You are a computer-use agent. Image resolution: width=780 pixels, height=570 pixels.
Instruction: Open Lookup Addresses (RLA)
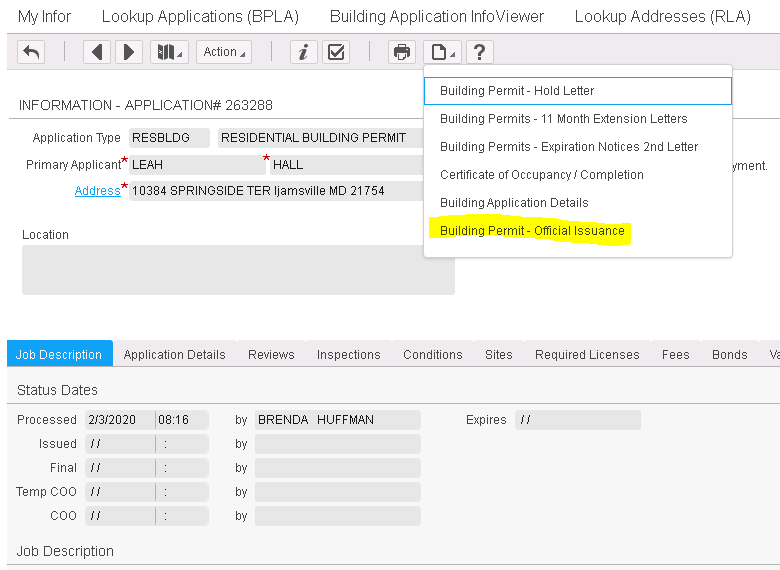663,16
